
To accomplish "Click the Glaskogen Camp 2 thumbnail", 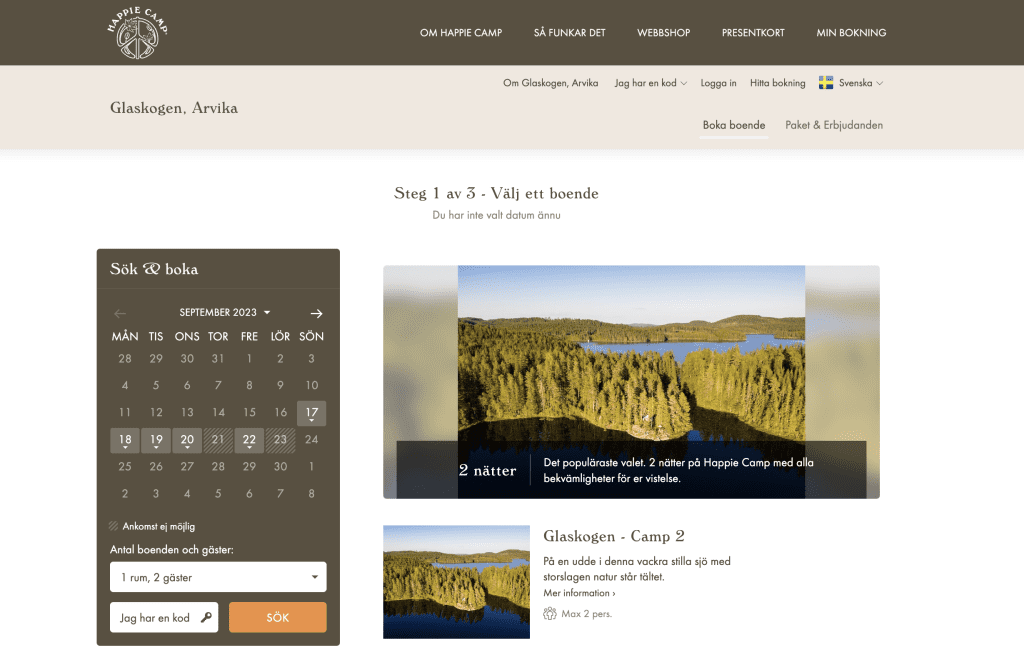I will point(456,581).
